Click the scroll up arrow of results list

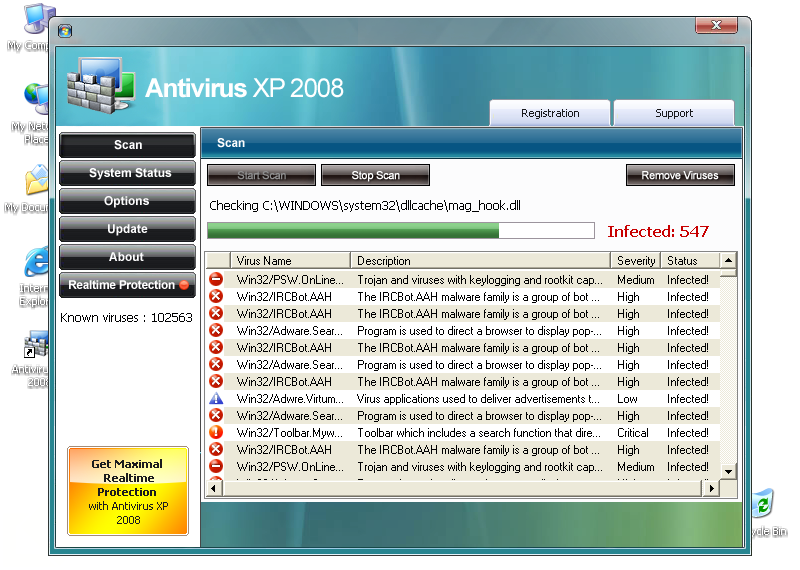click(729, 260)
